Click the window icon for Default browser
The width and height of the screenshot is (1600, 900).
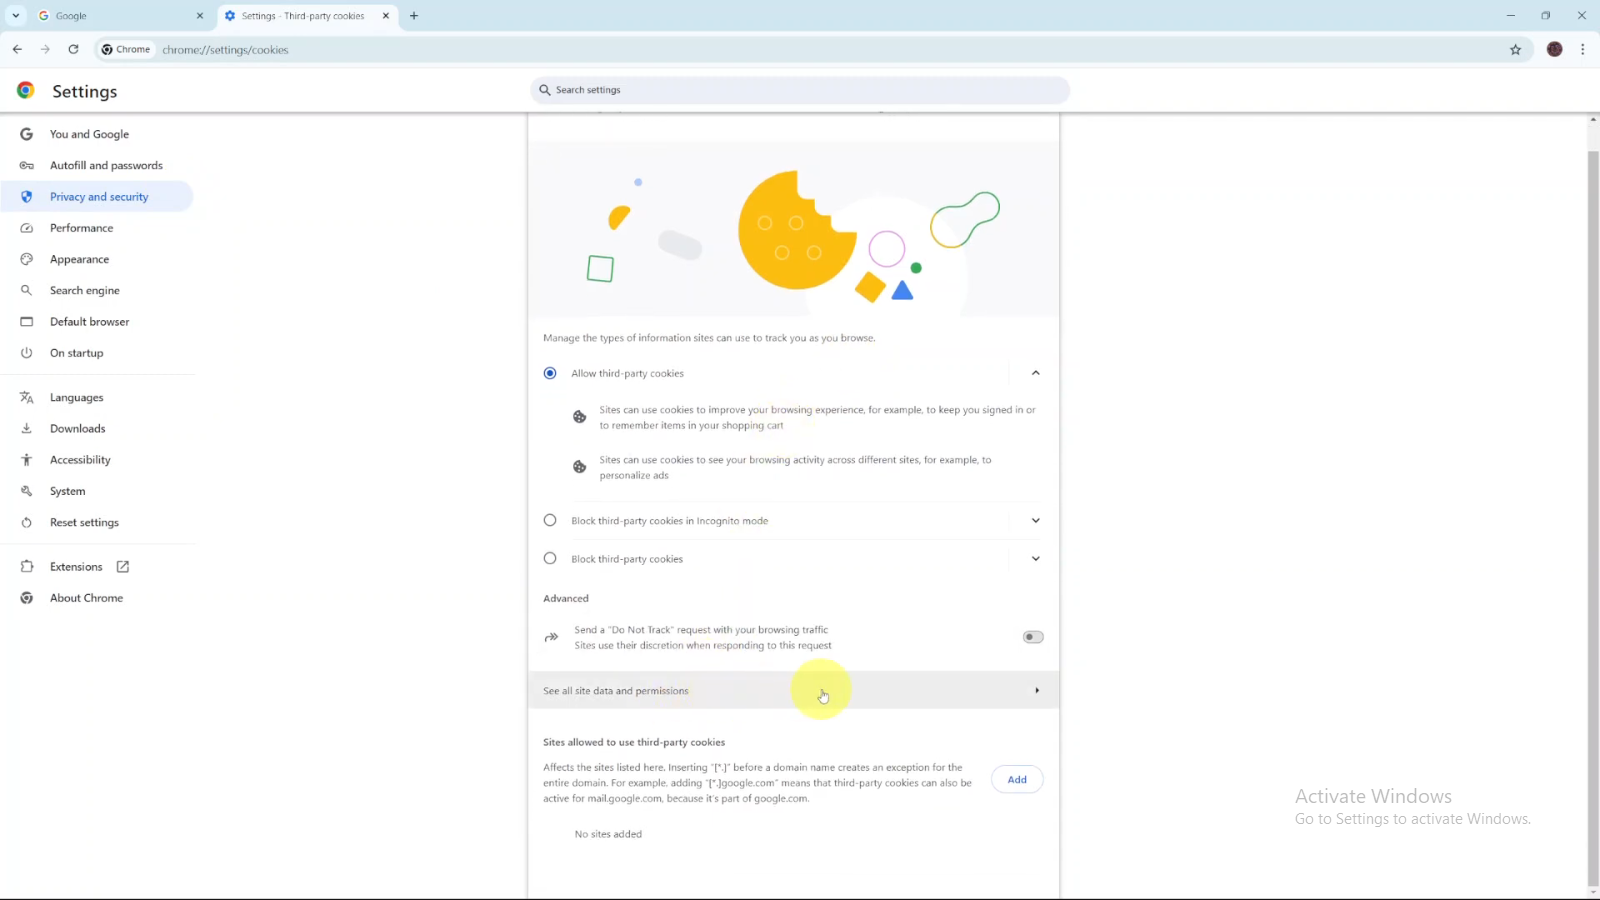(27, 322)
